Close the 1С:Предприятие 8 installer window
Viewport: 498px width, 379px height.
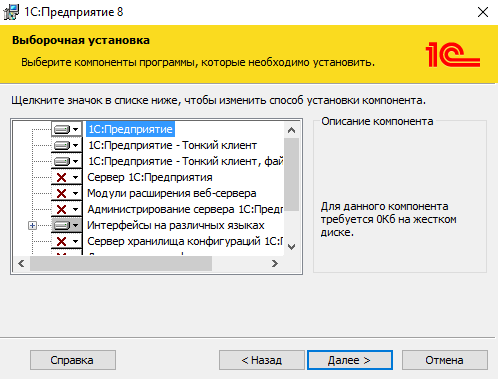click(x=483, y=12)
